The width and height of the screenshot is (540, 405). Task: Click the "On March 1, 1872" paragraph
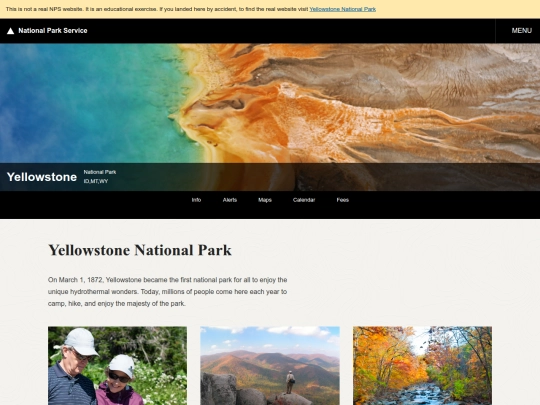coord(168,292)
